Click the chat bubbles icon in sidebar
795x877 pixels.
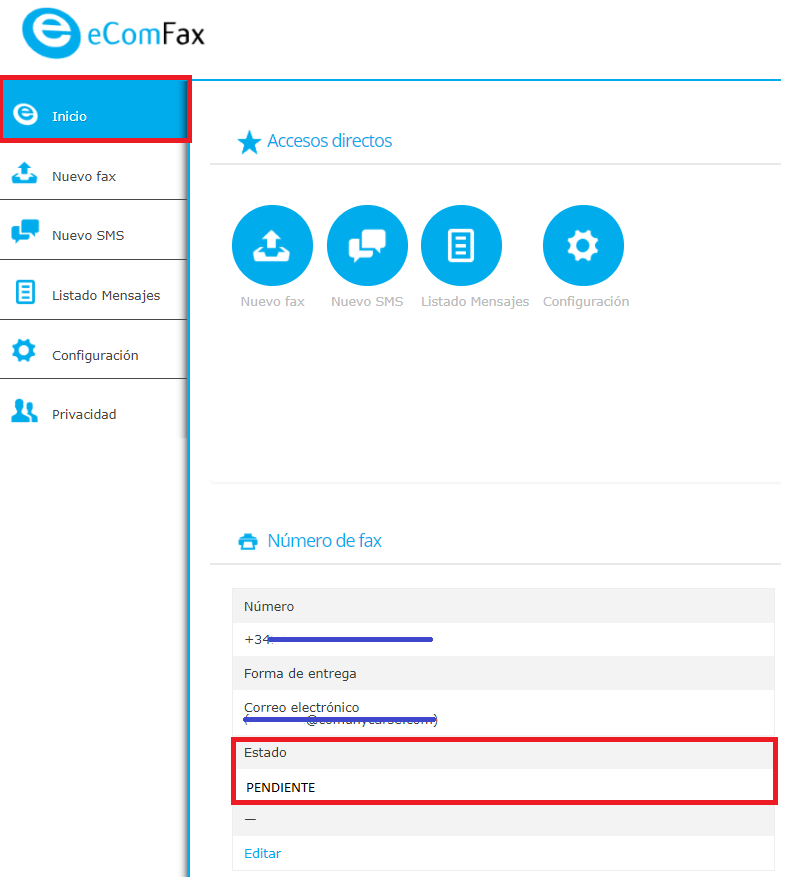click(25, 230)
